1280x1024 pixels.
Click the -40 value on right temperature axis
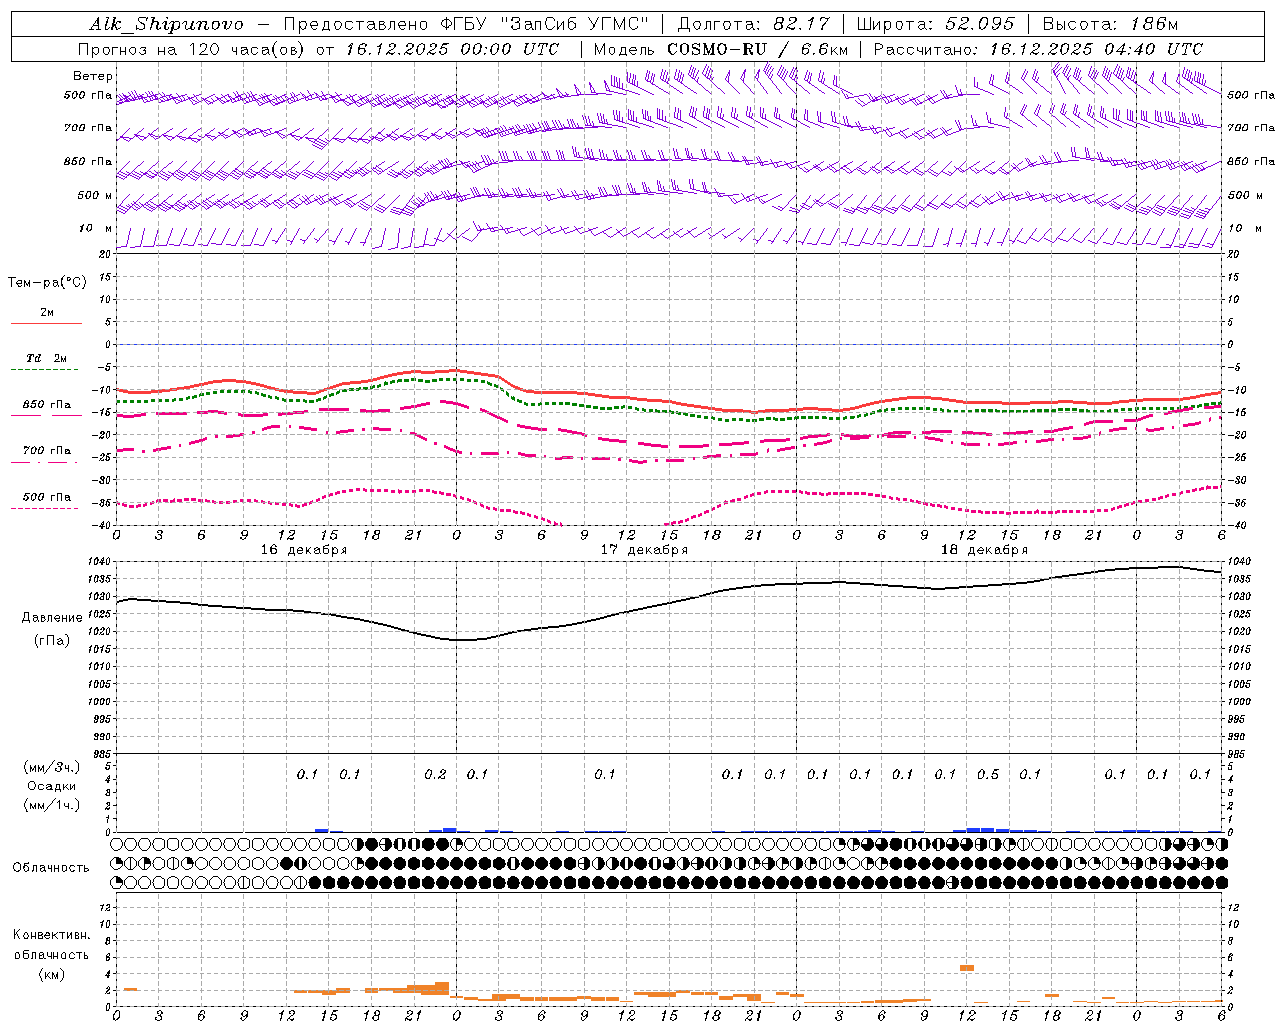tap(1238, 526)
